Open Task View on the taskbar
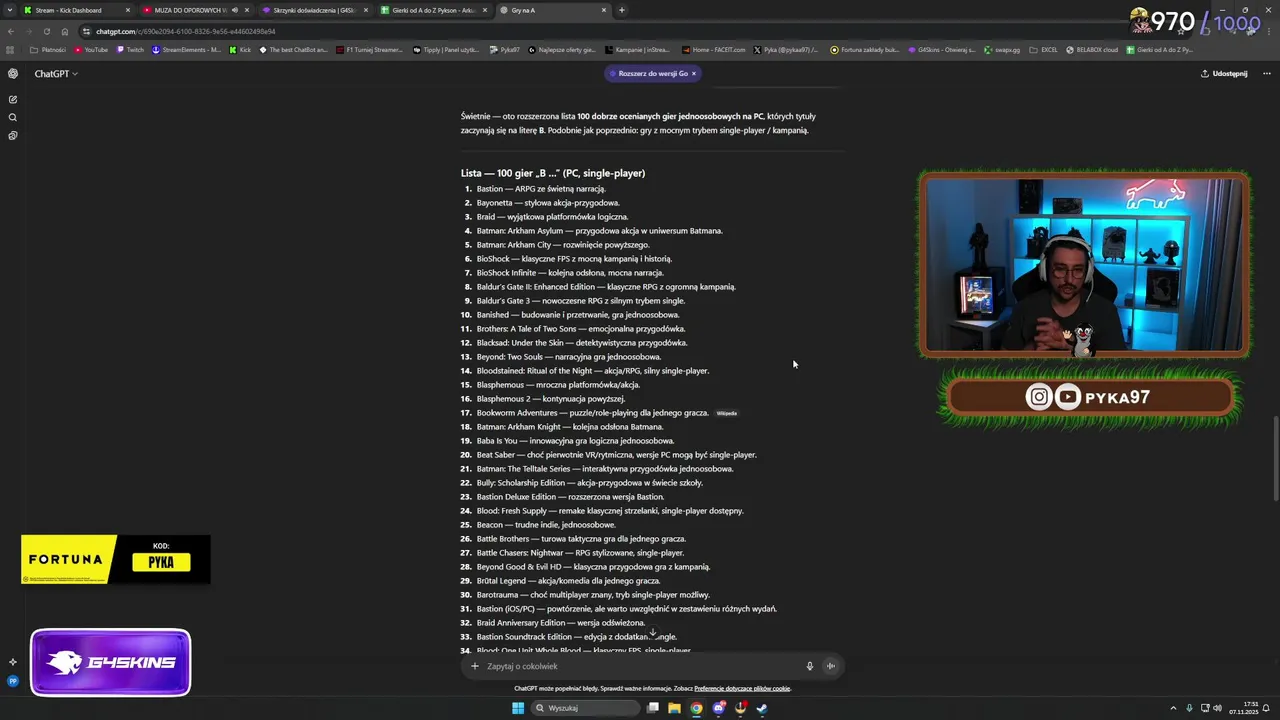The height and width of the screenshot is (720, 1280). pyautogui.click(x=653, y=708)
